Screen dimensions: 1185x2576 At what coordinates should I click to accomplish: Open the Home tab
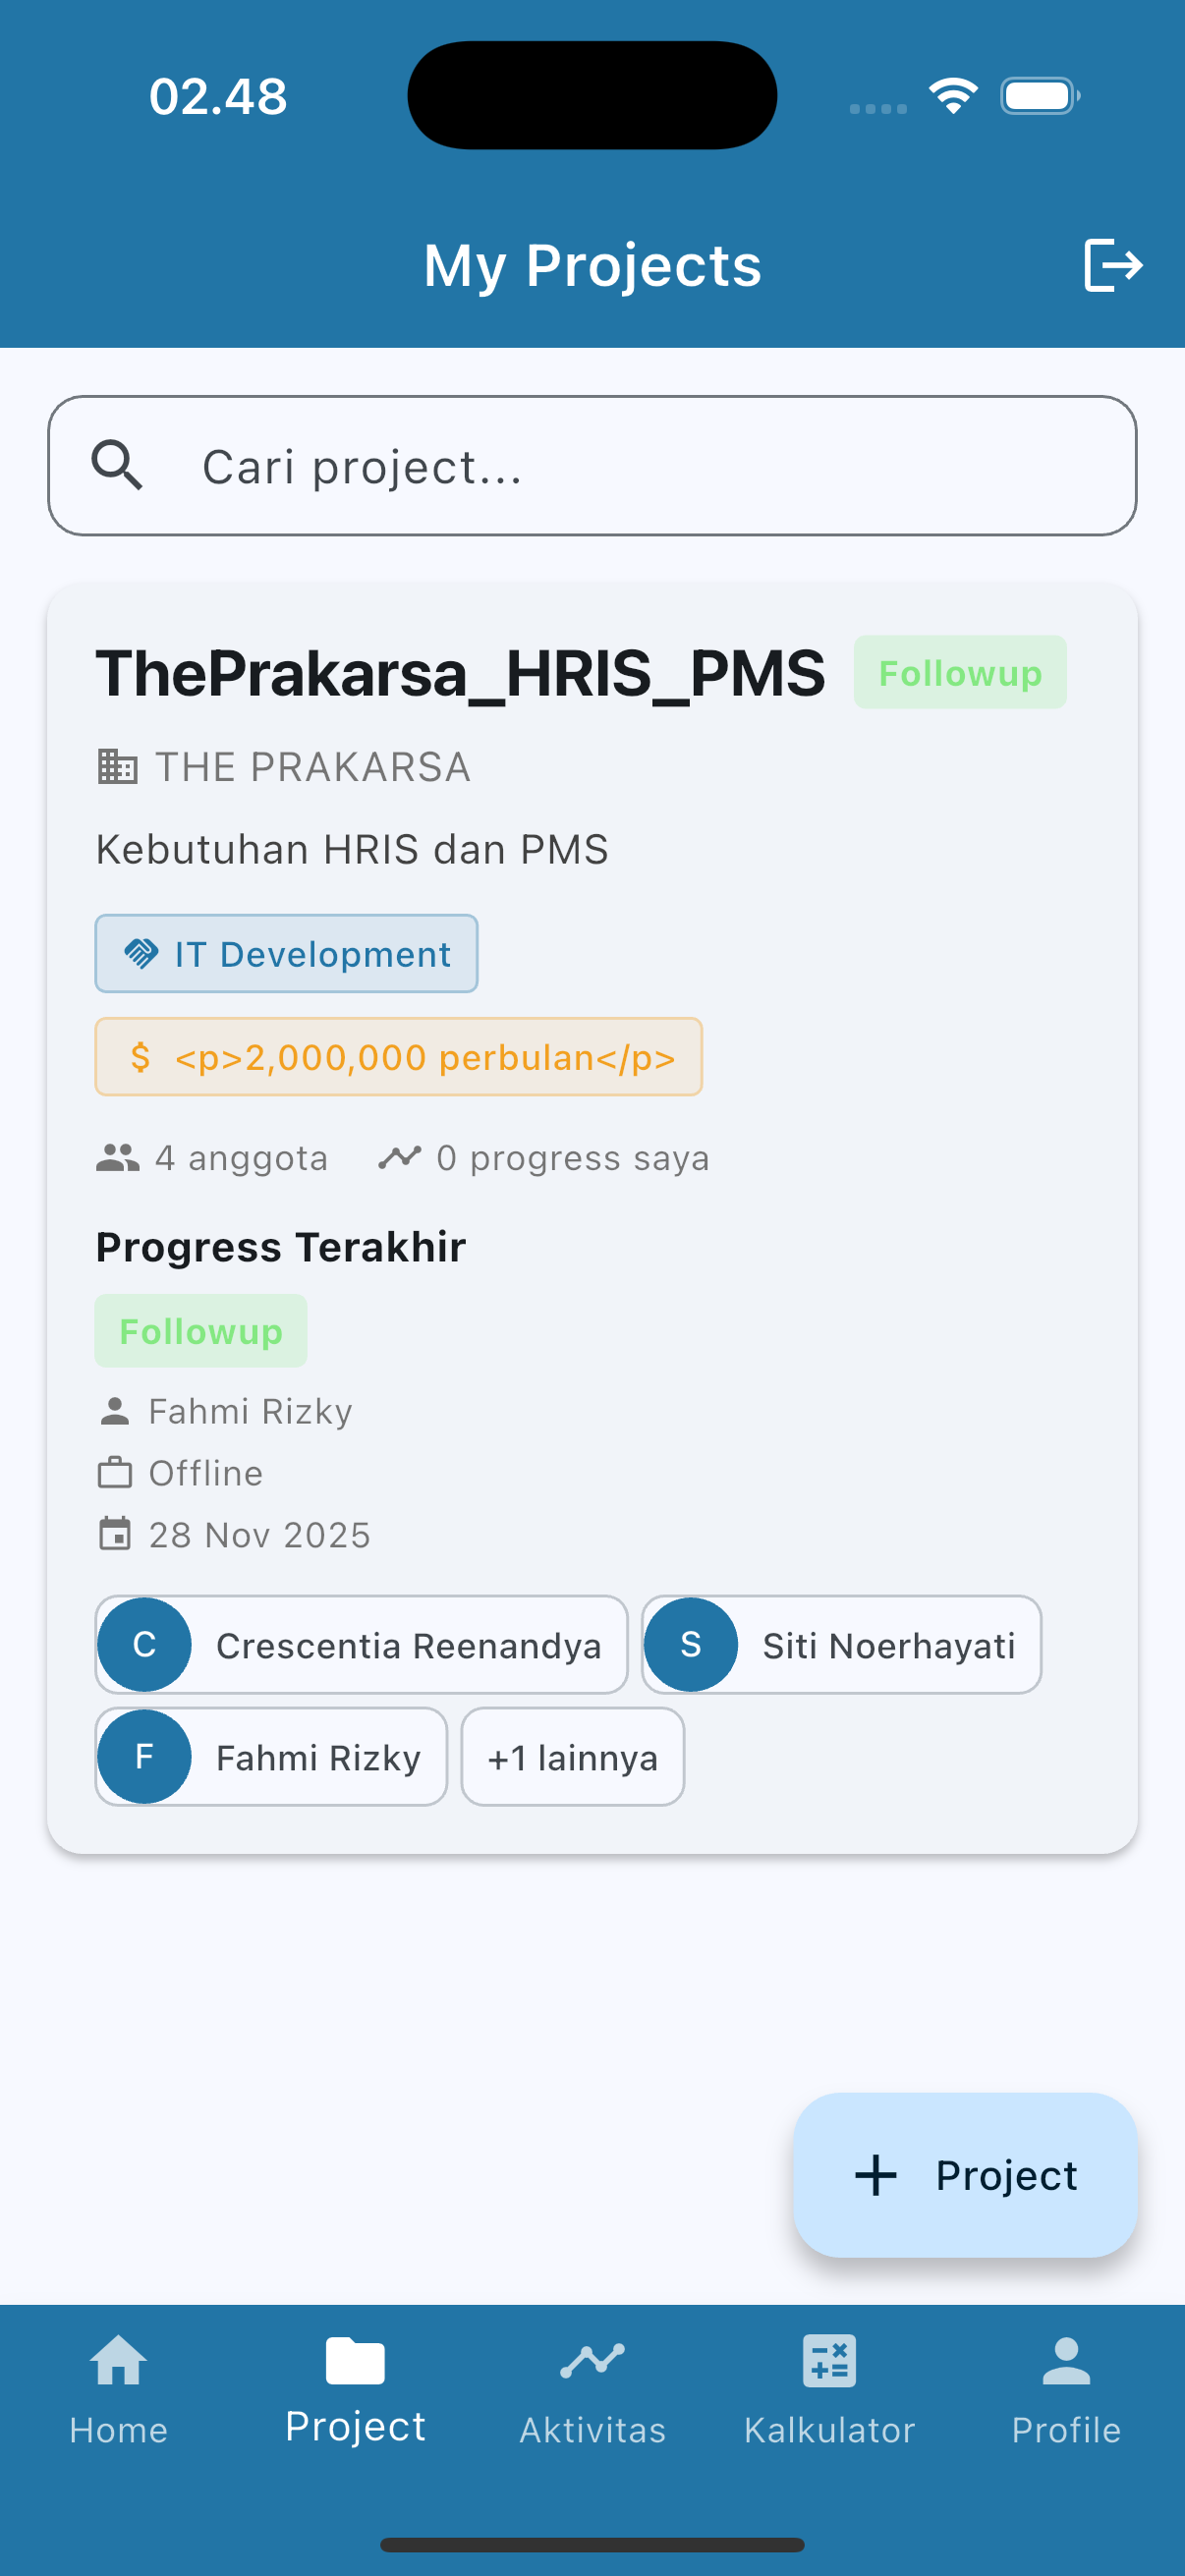click(x=118, y=2390)
